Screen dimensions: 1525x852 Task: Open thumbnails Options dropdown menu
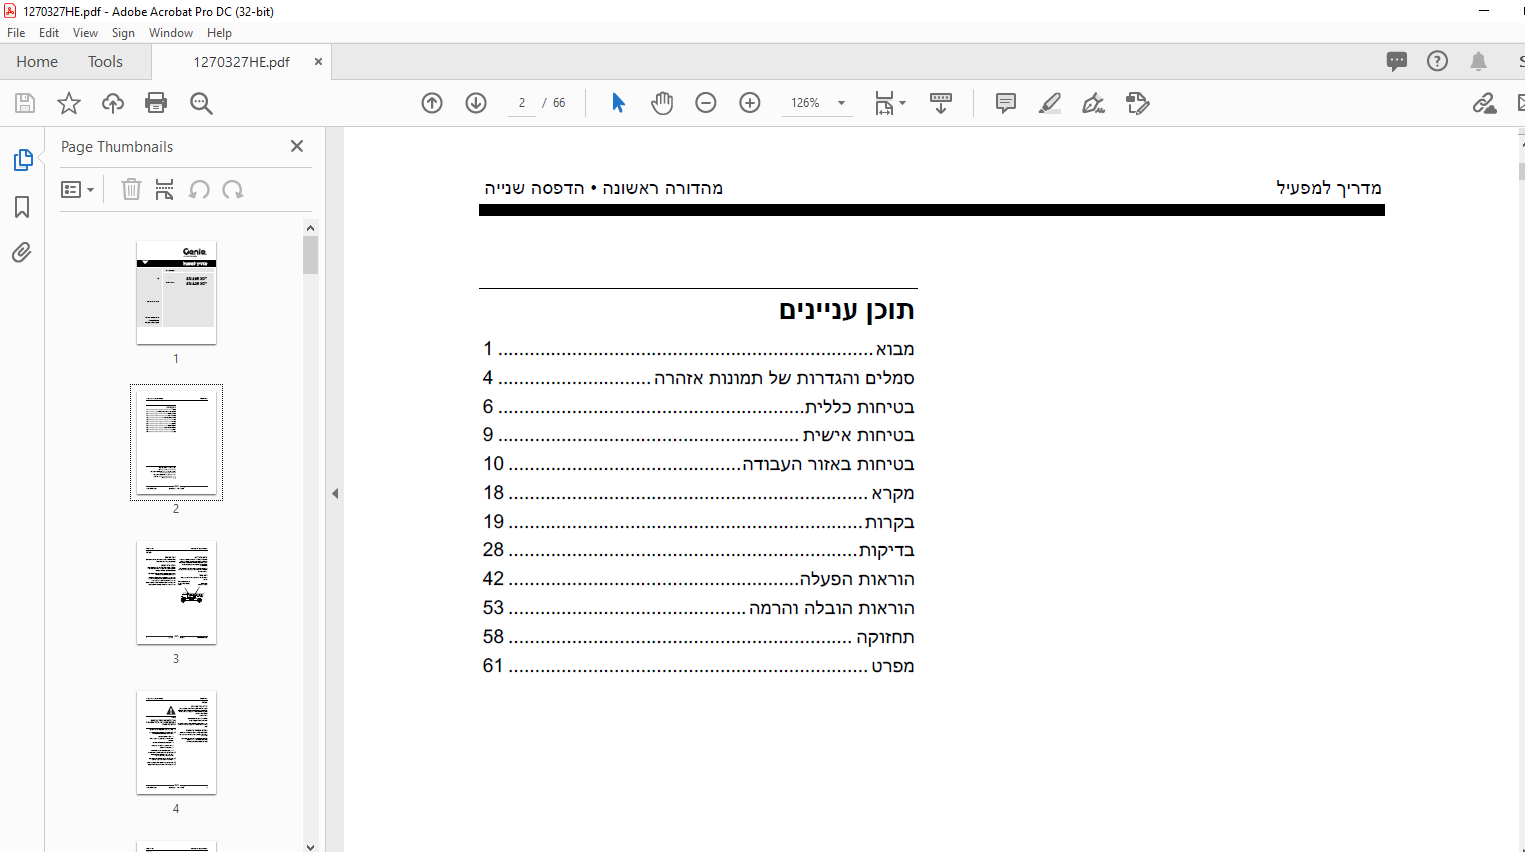(x=77, y=189)
